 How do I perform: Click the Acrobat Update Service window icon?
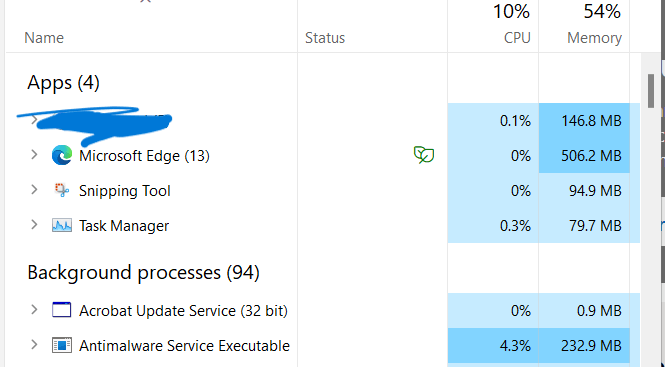point(62,310)
